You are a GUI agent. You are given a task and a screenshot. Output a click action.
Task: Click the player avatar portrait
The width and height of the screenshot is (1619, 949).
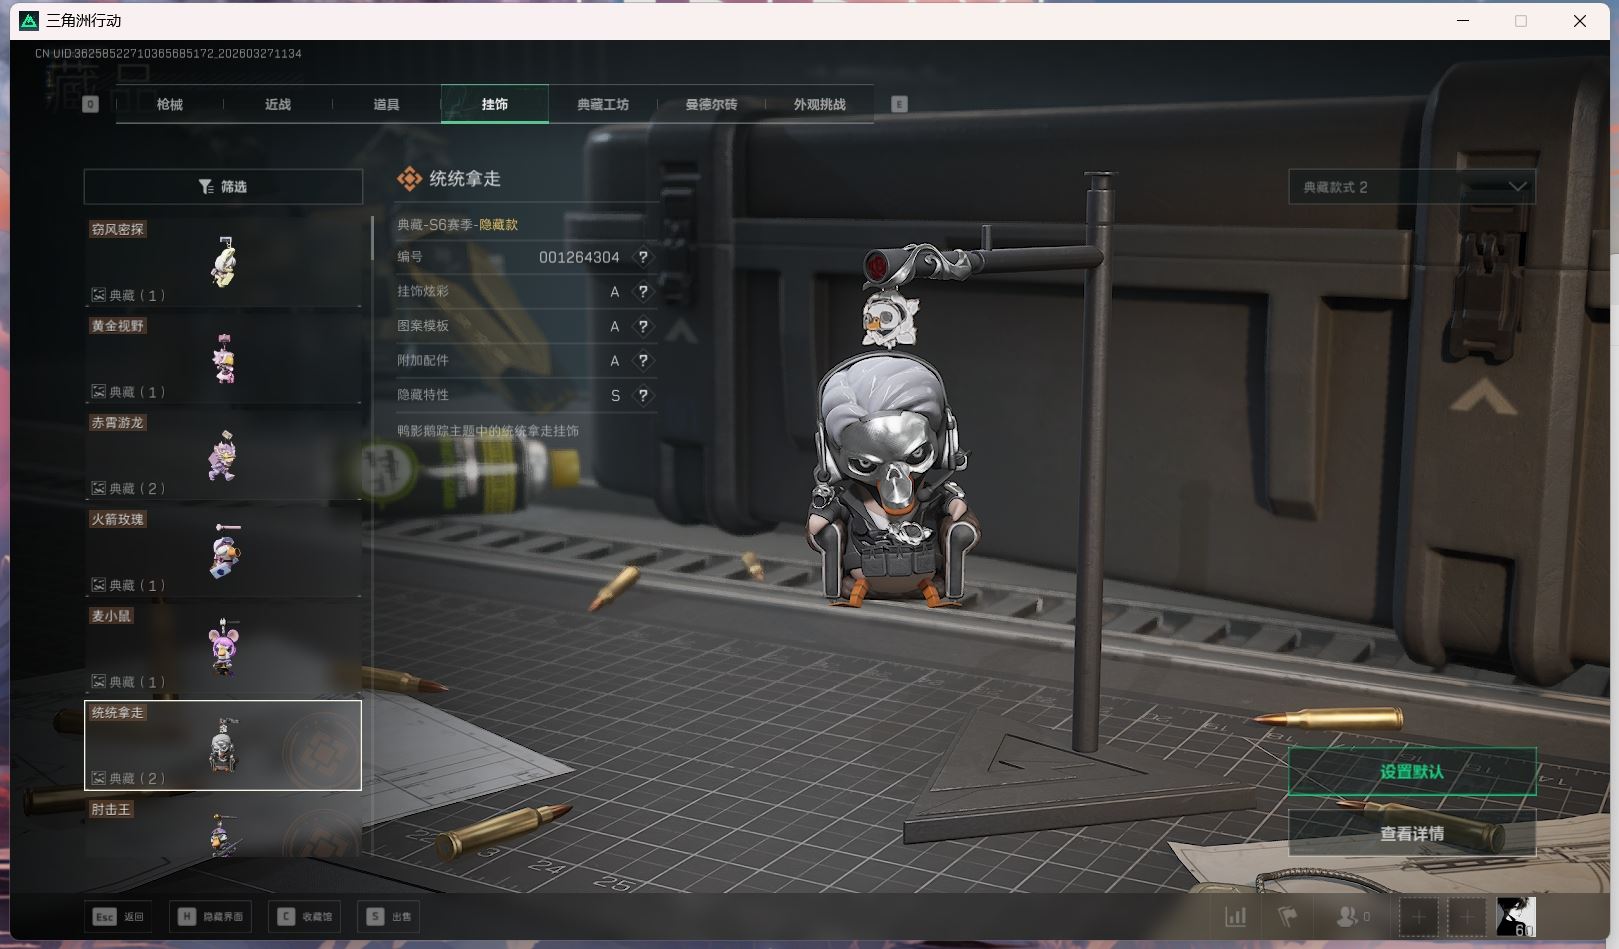click(x=1515, y=916)
